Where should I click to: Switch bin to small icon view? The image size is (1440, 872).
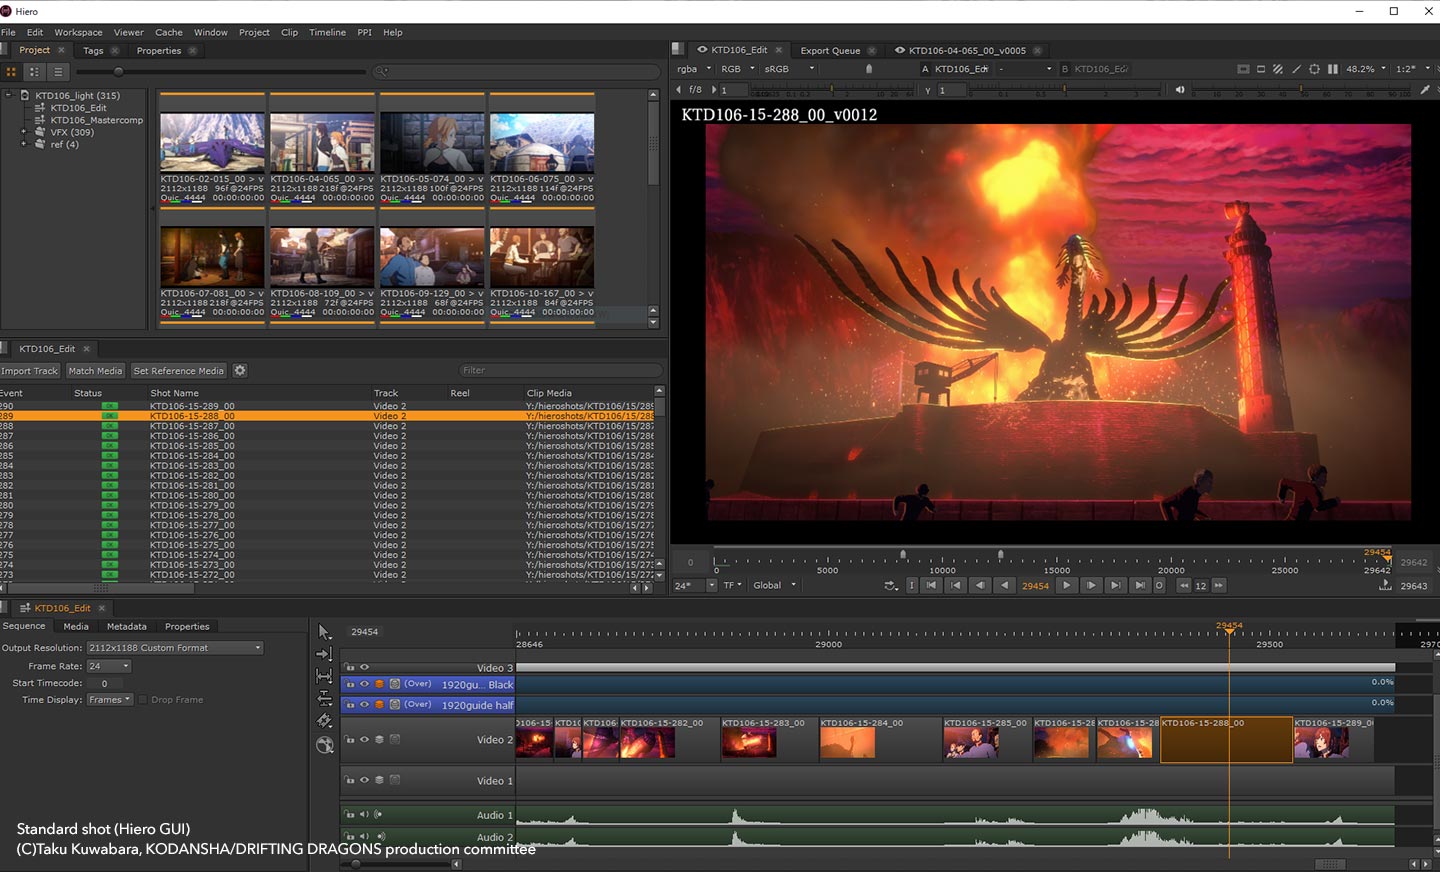[35, 72]
